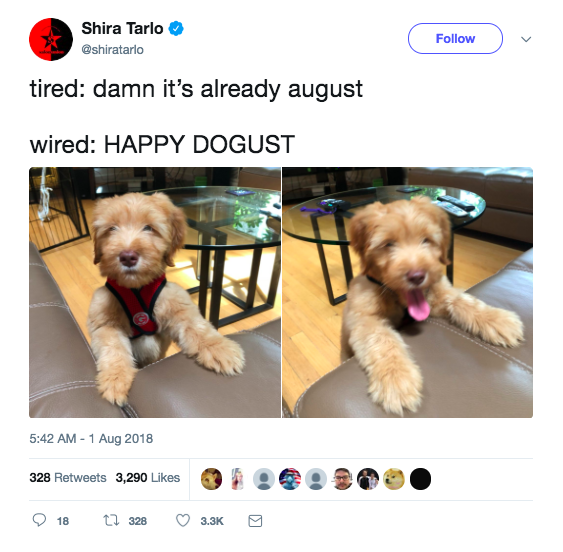
Task: View the 3,290 Likes list
Action: click(x=148, y=478)
